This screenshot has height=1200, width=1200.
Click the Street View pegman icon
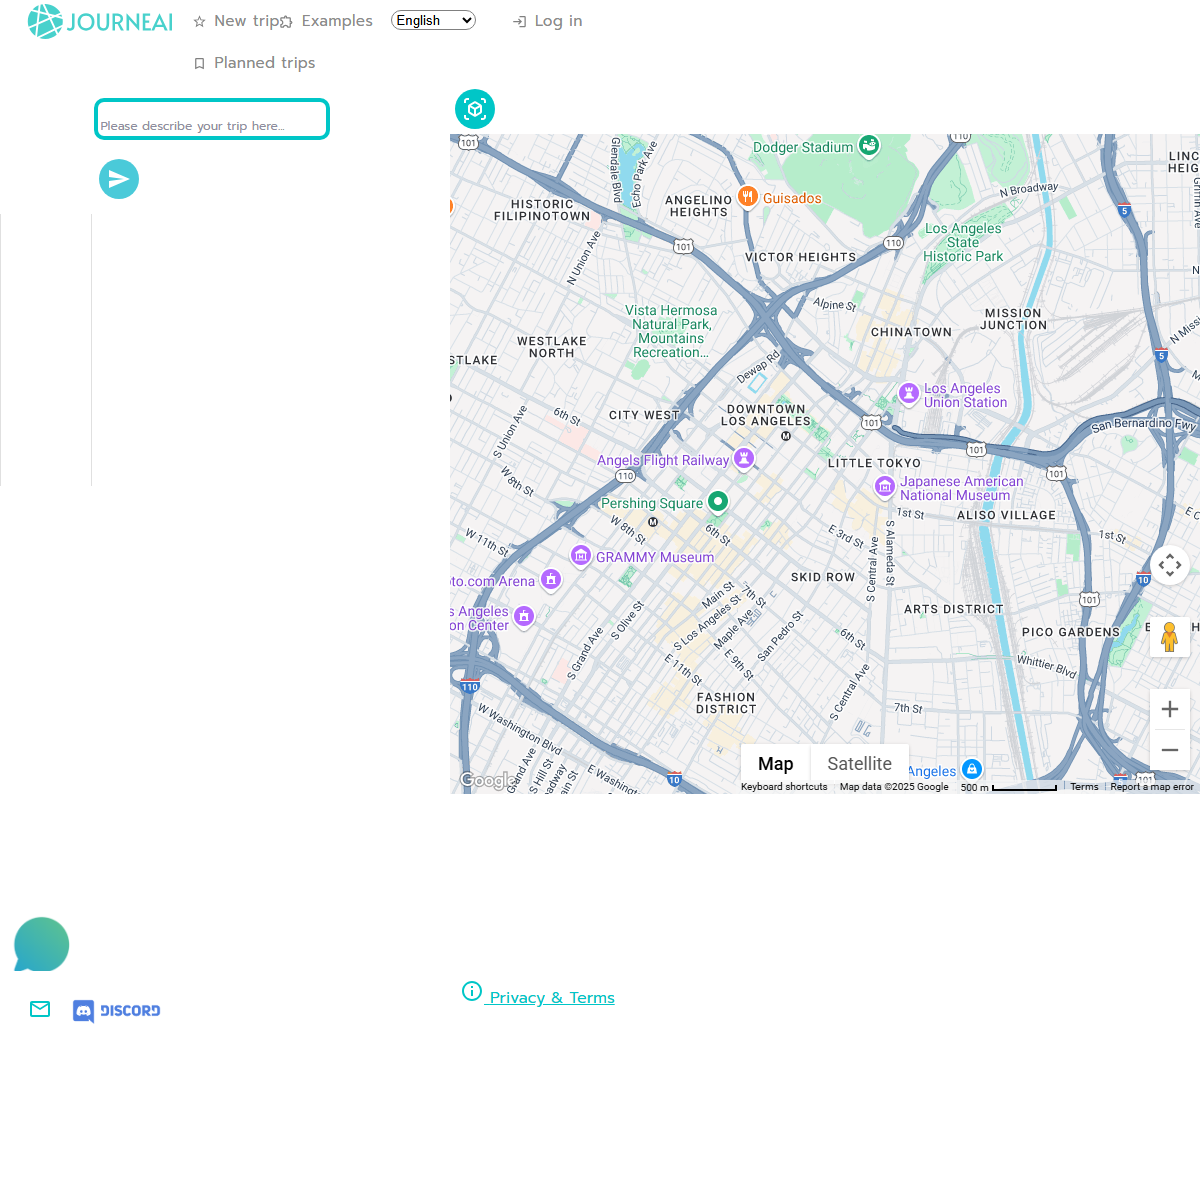point(1170,637)
